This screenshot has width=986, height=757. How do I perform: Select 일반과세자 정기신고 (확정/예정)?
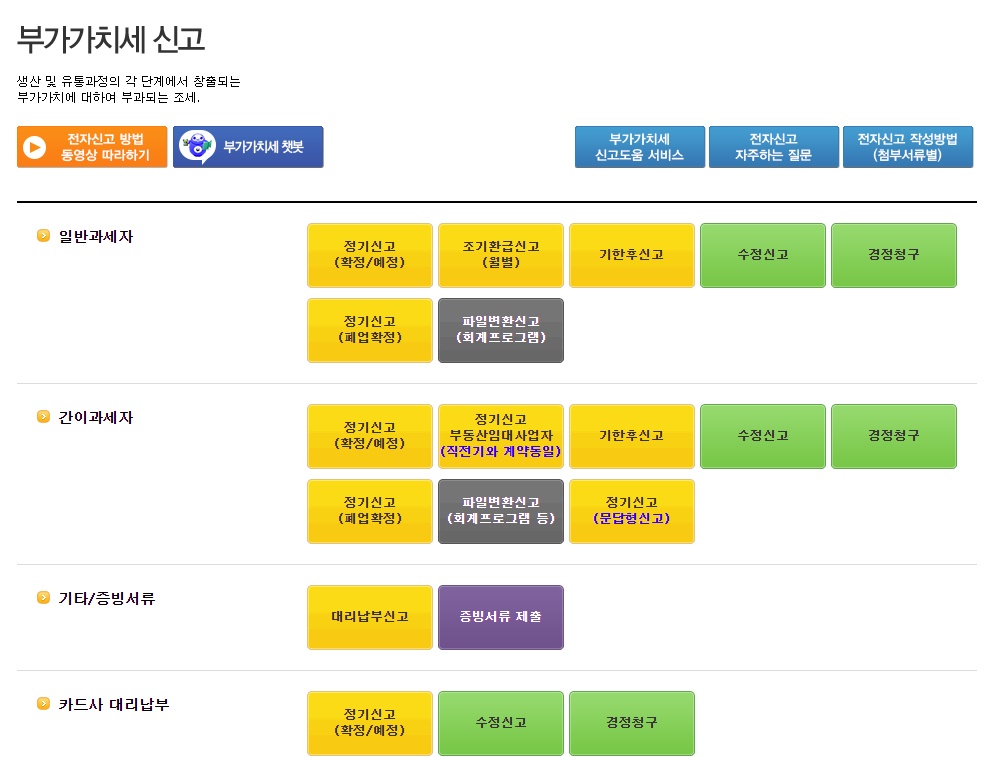tap(370, 255)
